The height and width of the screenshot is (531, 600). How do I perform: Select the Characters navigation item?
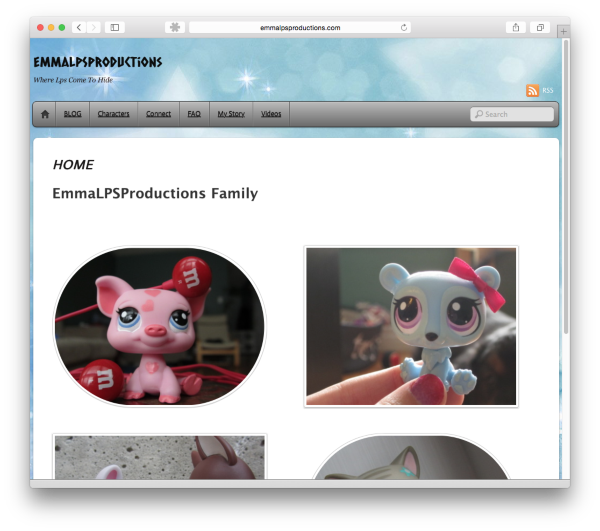point(113,114)
